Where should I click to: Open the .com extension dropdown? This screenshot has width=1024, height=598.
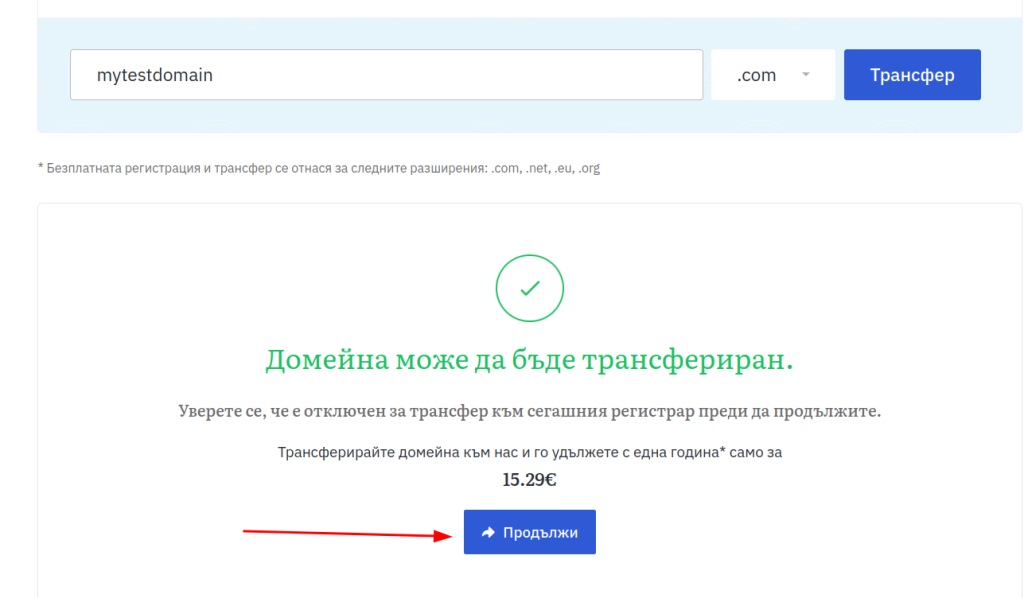pyautogui.click(x=772, y=75)
